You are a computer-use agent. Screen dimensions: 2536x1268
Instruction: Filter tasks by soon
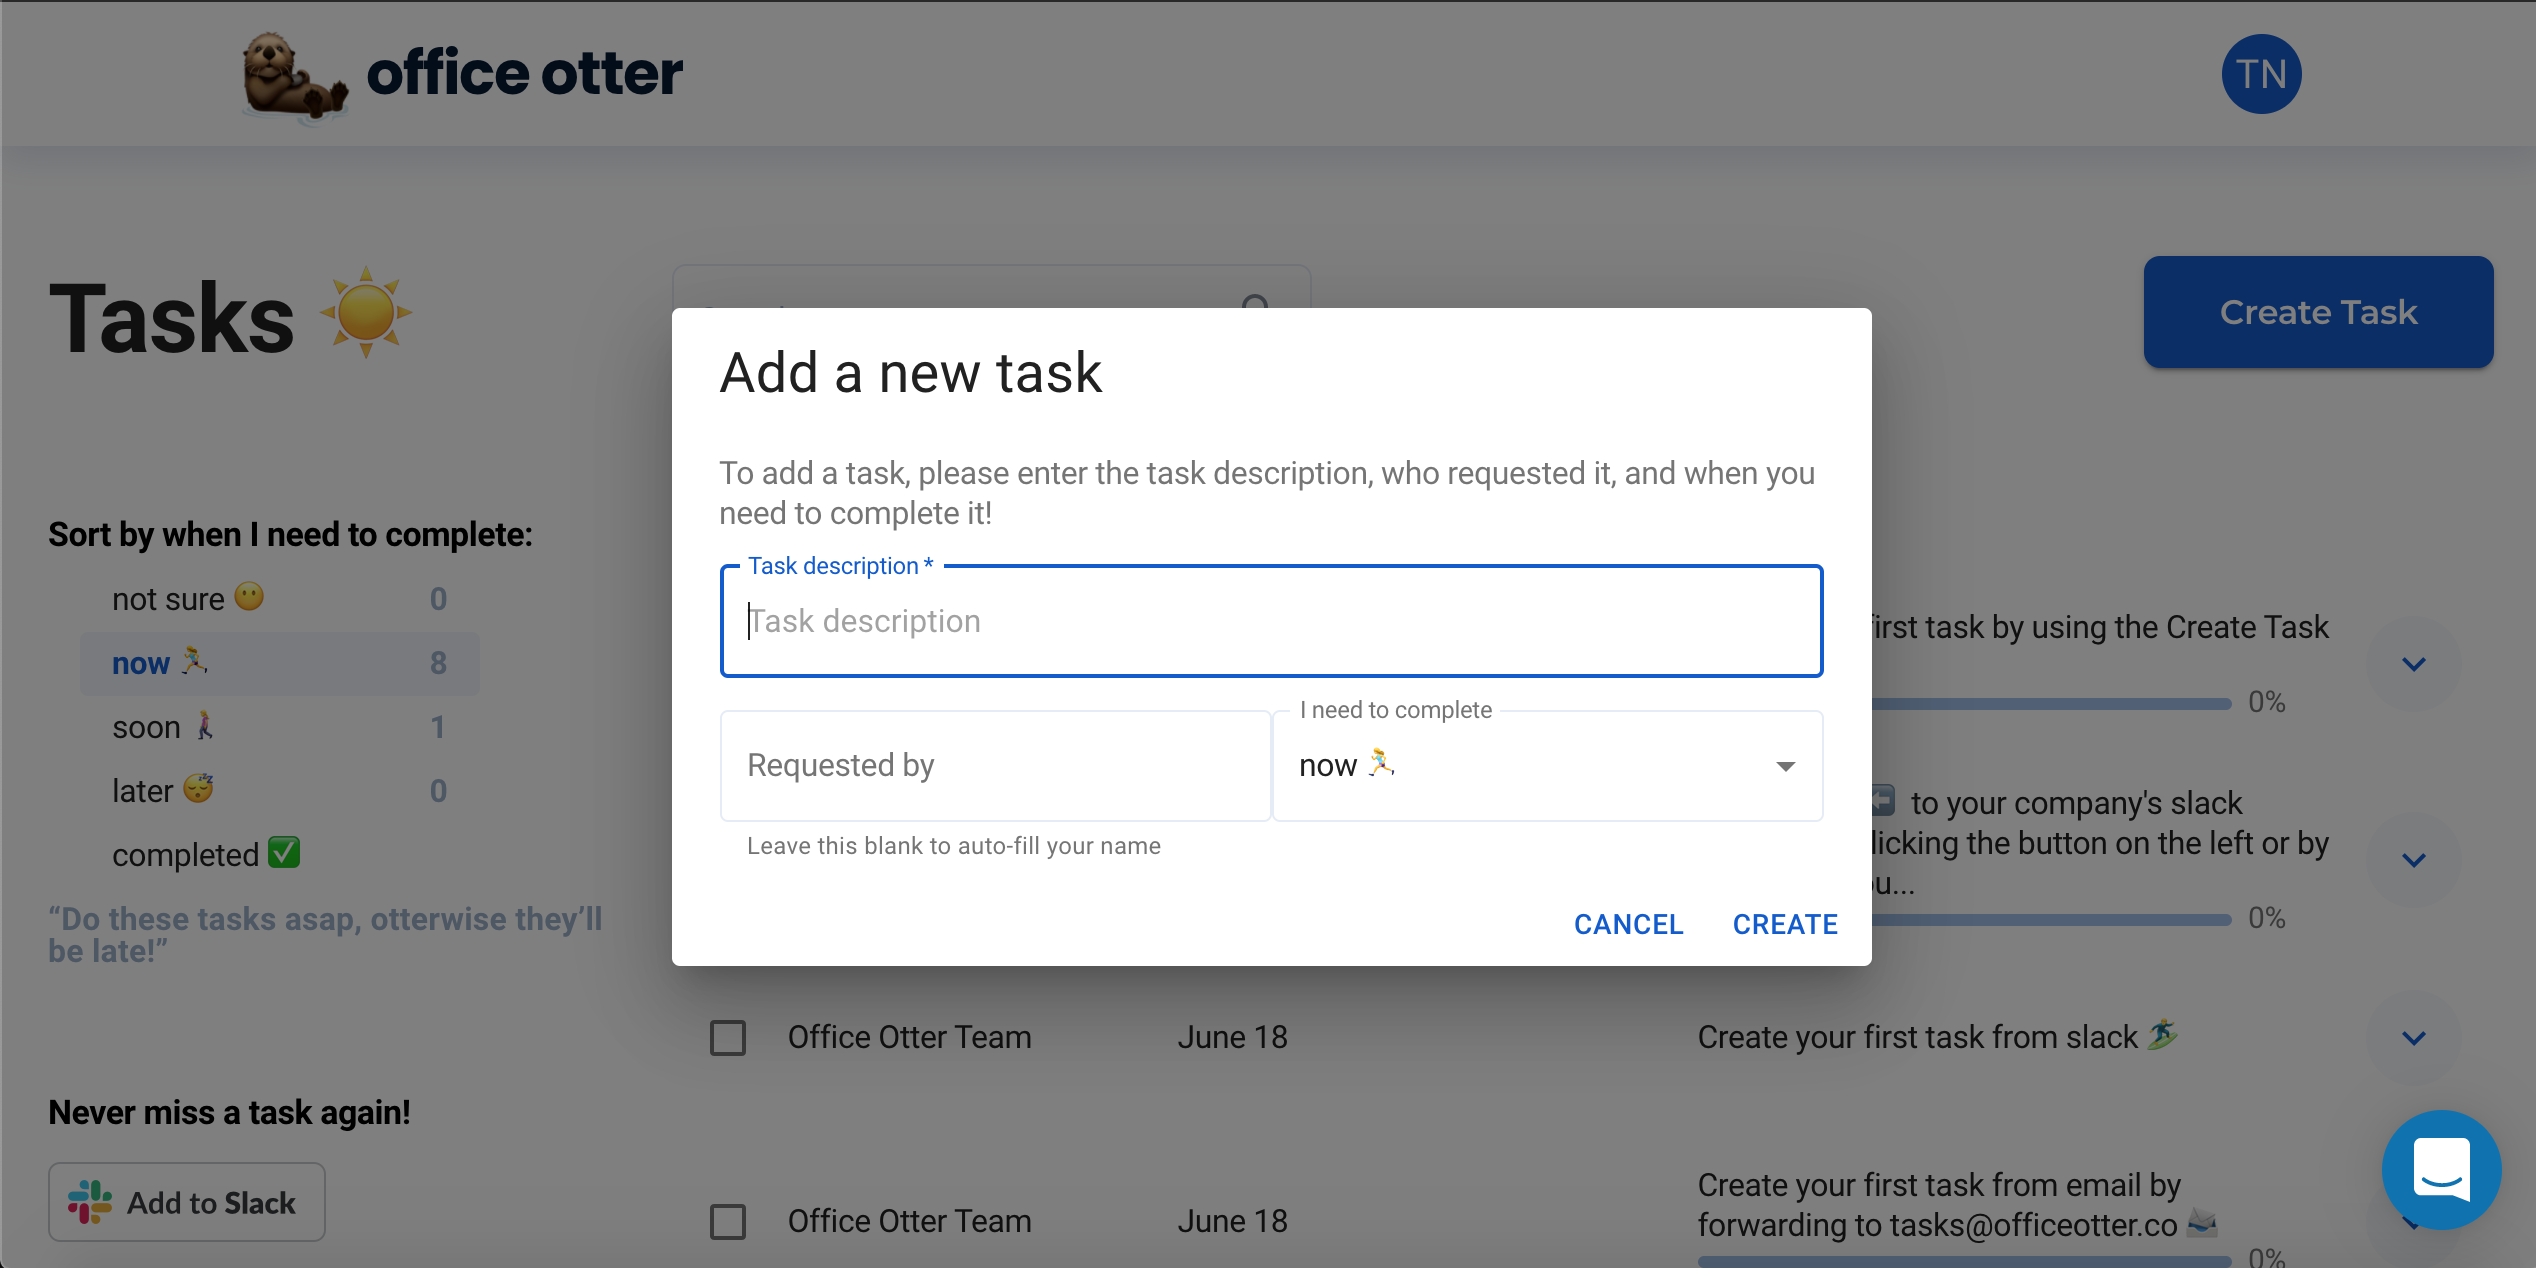pos(146,727)
